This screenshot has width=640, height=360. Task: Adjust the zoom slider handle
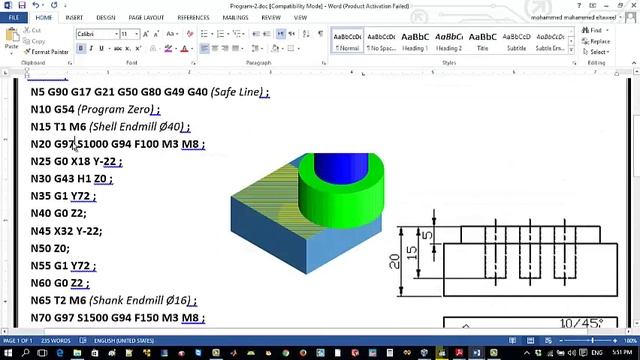pyautogui.click(x=592, y=340)
